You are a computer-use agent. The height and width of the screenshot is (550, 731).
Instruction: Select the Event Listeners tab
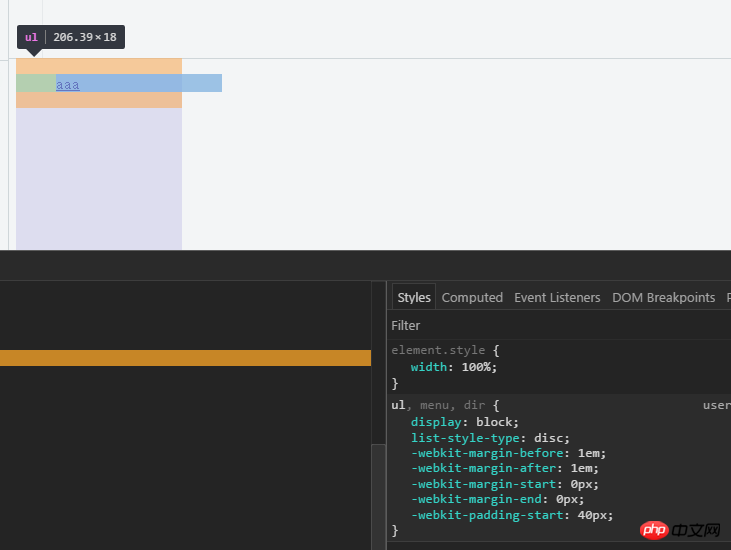[557, 297]
